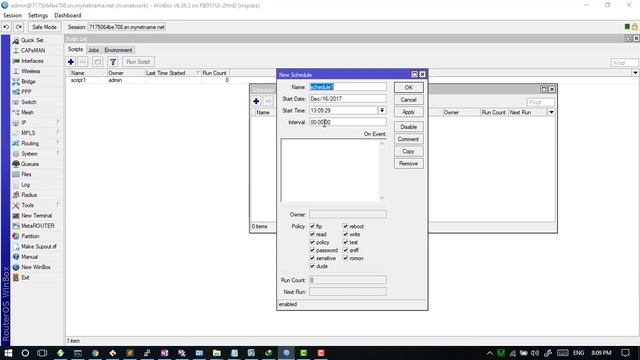Click Cancel in New Schedule
640x360 pixels.
tap(409, 100)
